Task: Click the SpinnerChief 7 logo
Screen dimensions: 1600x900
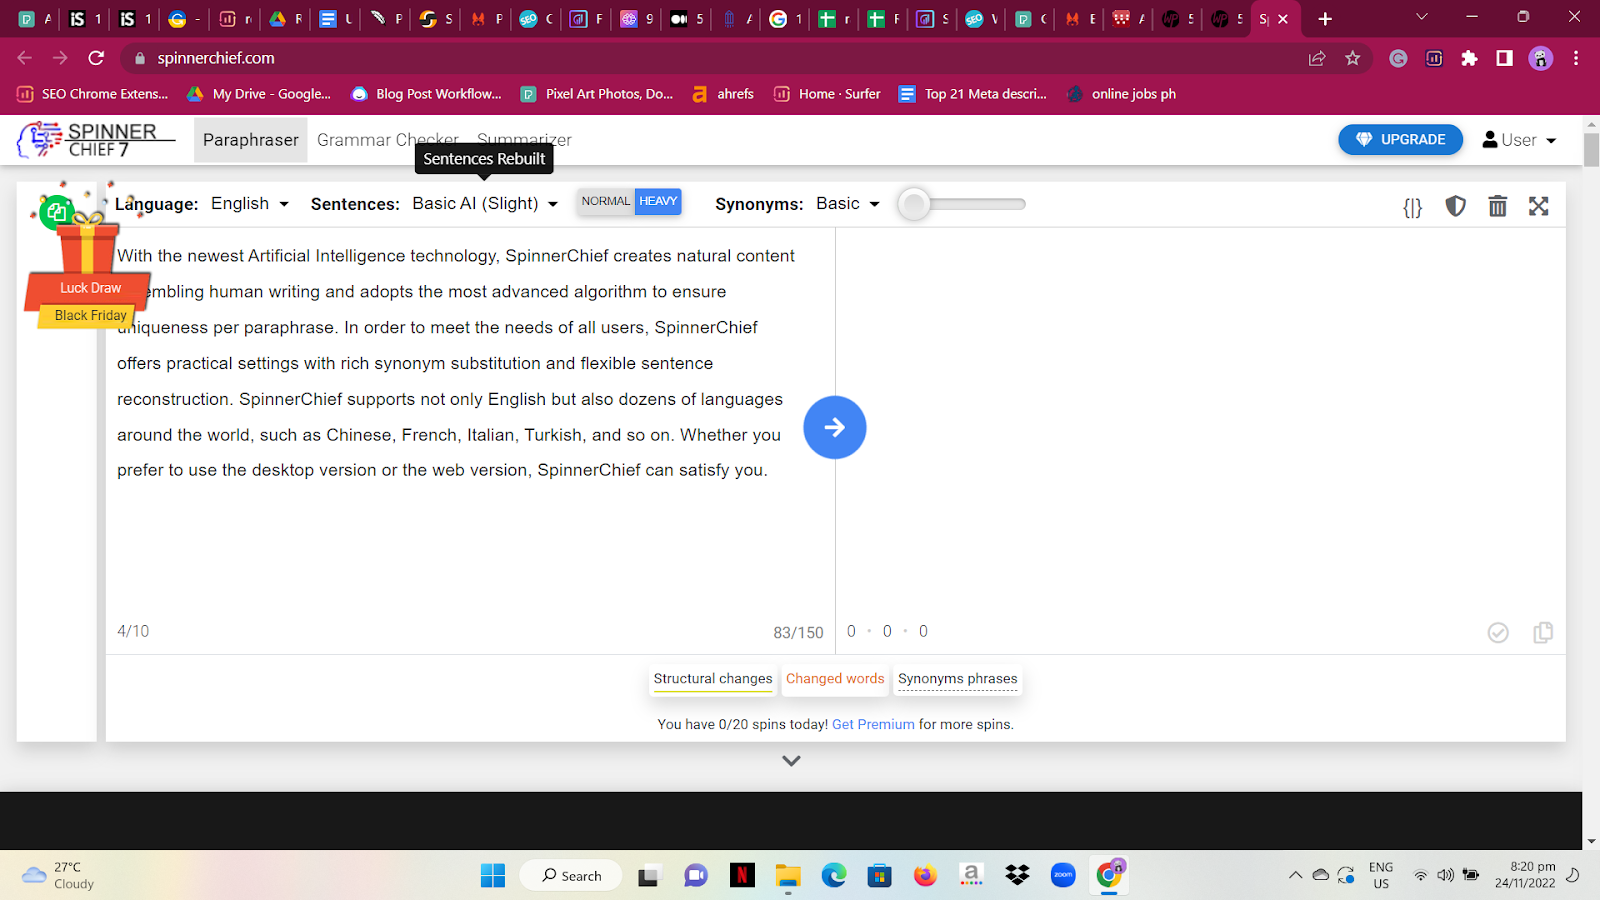Action: pyautogui.click(x=97, y=140)
